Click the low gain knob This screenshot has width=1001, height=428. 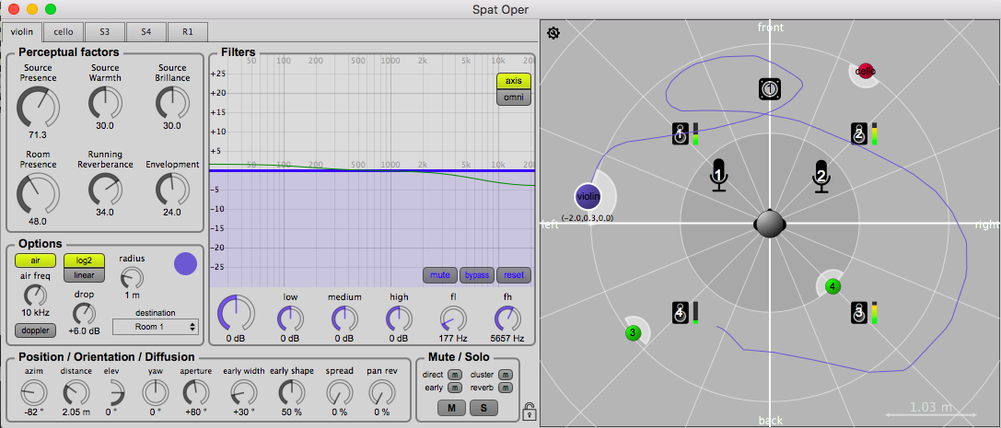290,318
